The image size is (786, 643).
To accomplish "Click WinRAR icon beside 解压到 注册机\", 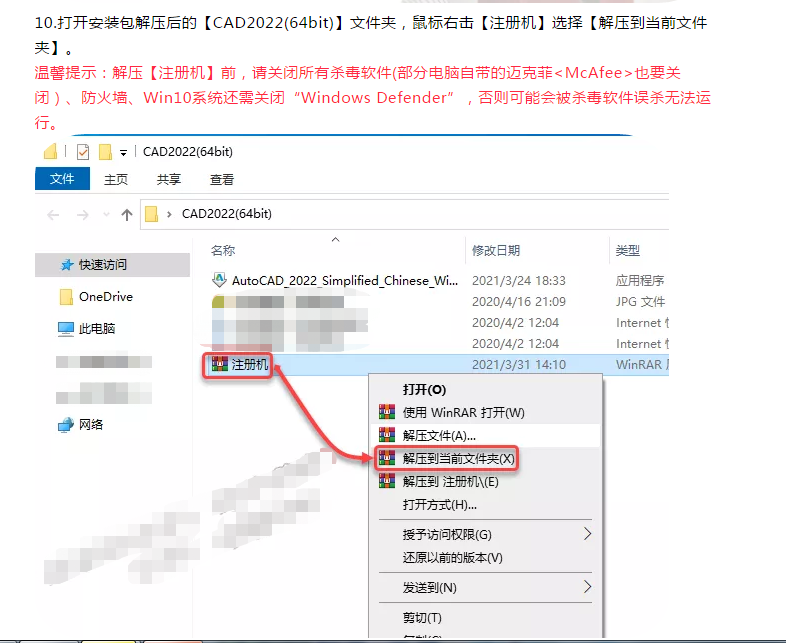I will [x=387, y=481].
